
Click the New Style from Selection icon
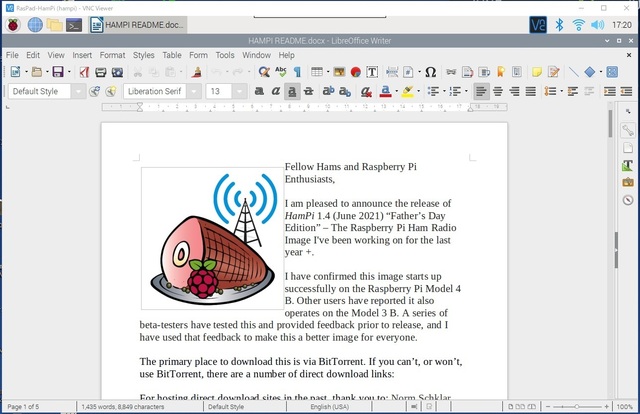pyautogui.click(x=111, y=91)
